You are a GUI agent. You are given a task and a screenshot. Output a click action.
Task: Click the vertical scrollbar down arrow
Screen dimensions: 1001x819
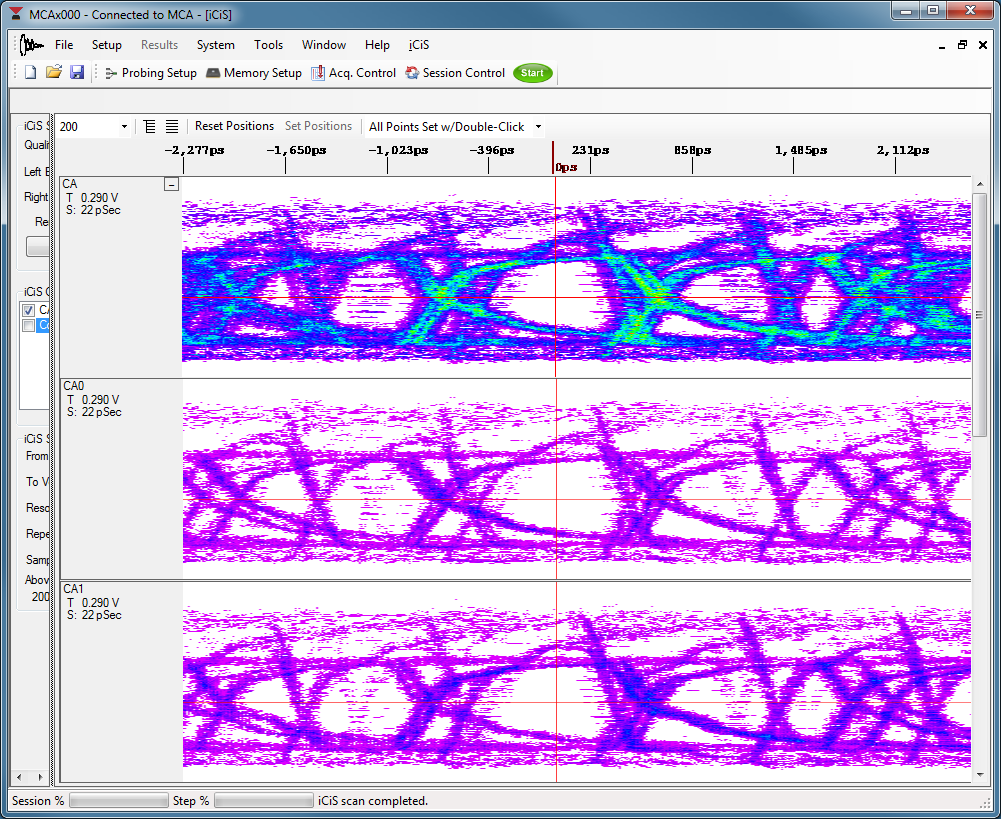click(x=980, y=775)
